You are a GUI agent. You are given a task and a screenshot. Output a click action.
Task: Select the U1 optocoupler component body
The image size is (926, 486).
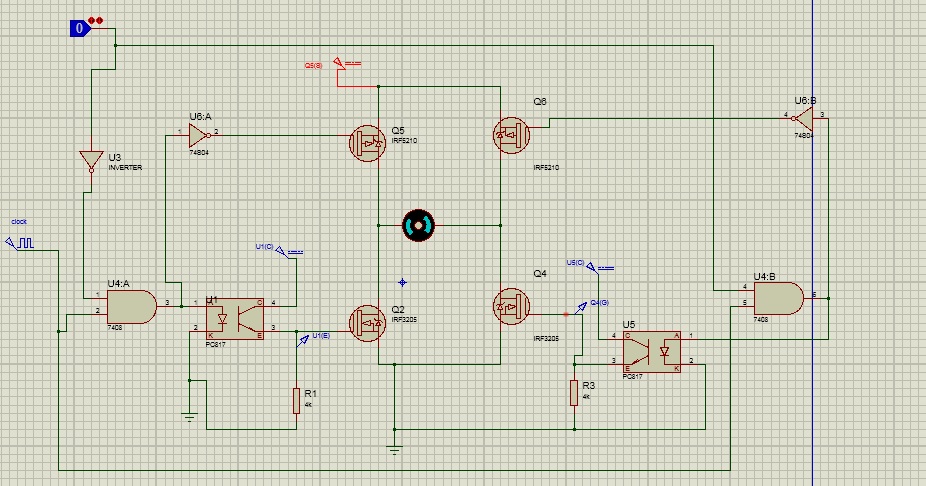tap(235, 319)
